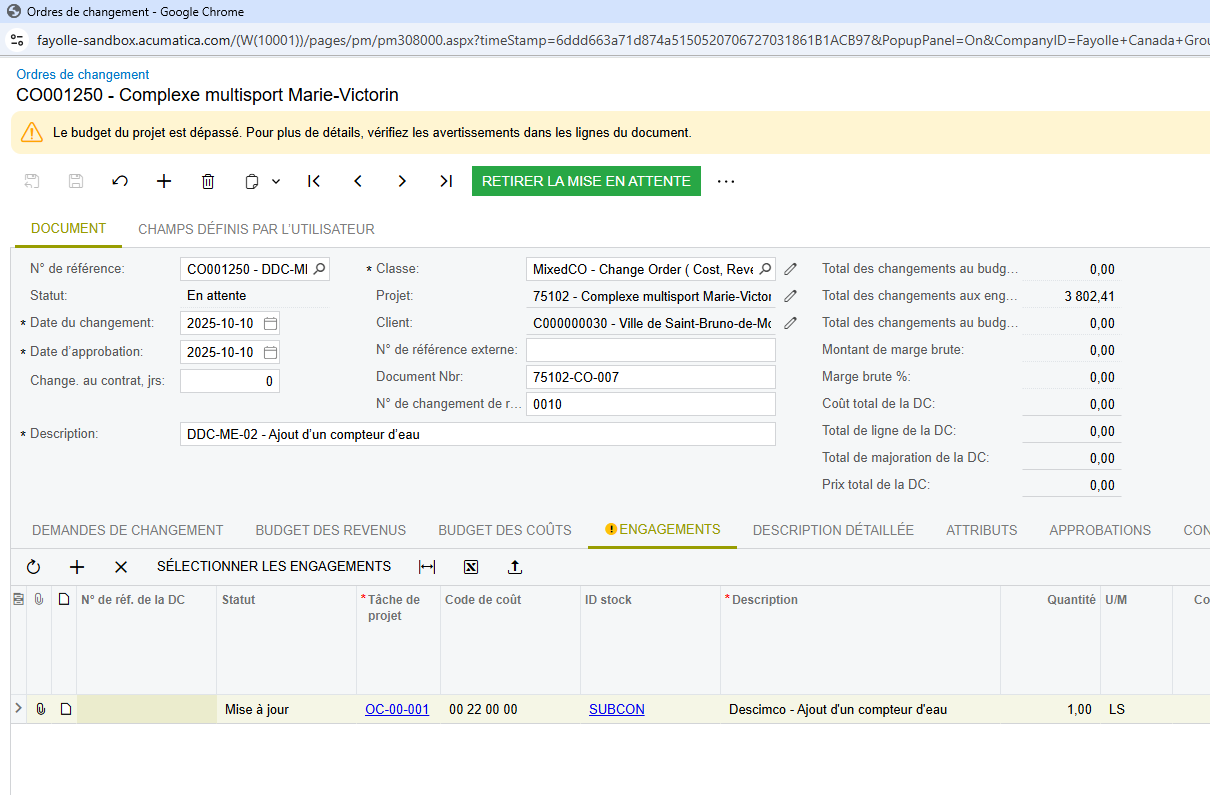Open the more actions ellipsis menu
Image resolution: width=1210 pixels, height=795 pixels.
click(726, 181)
